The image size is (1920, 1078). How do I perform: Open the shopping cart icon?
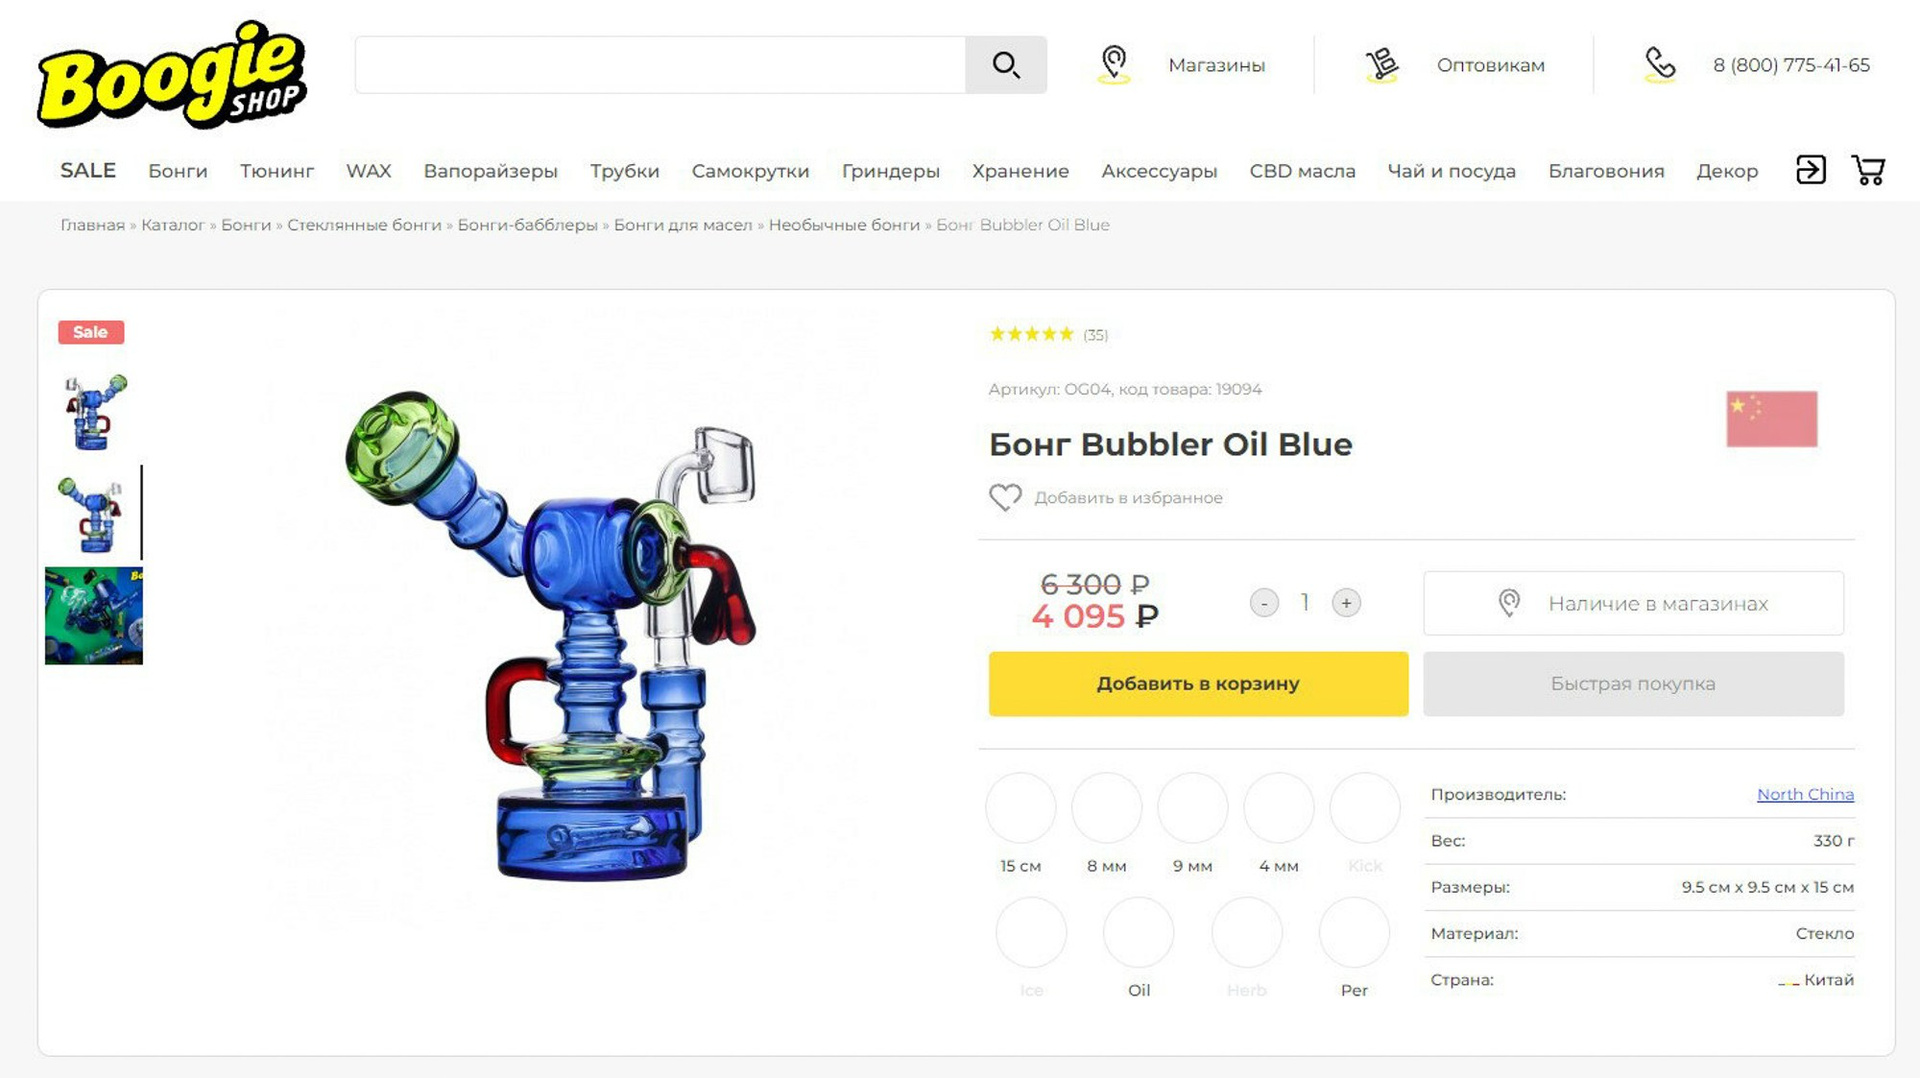click(1868, 170)
